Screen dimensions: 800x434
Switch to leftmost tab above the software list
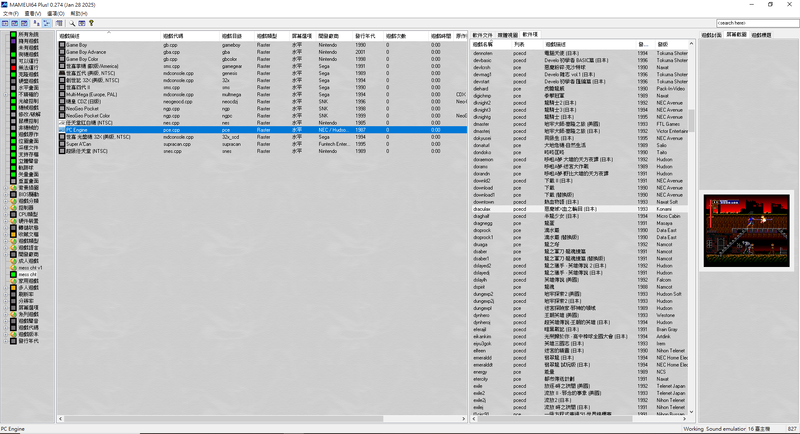pos(482,35)
